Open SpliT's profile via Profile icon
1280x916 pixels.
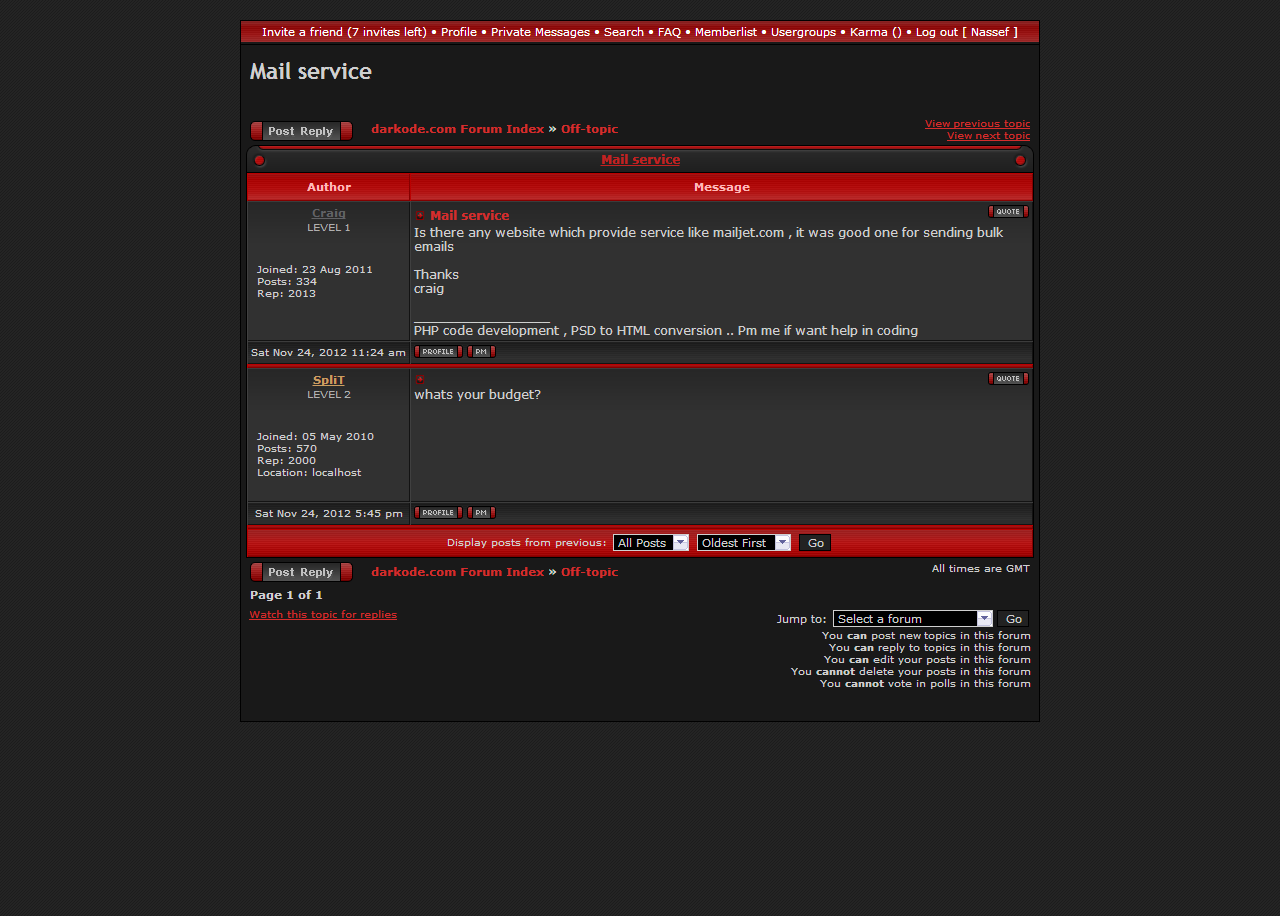point(438,513)
